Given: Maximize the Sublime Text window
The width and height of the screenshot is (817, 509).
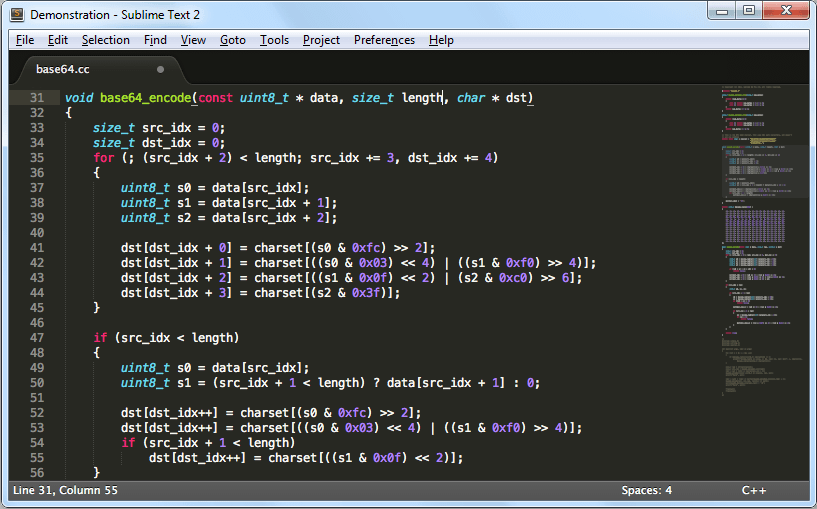Looking at the screenshot, I should click(748, 11).
